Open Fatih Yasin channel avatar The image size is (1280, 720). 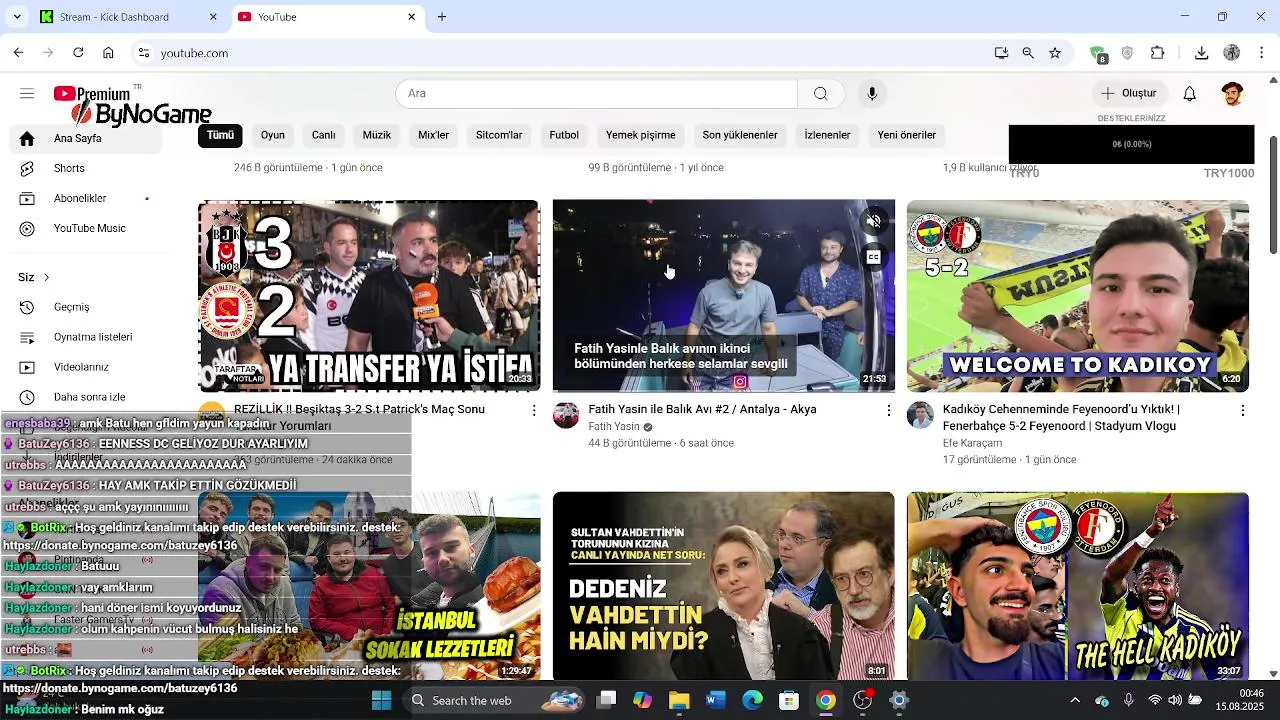pos(566,415)
